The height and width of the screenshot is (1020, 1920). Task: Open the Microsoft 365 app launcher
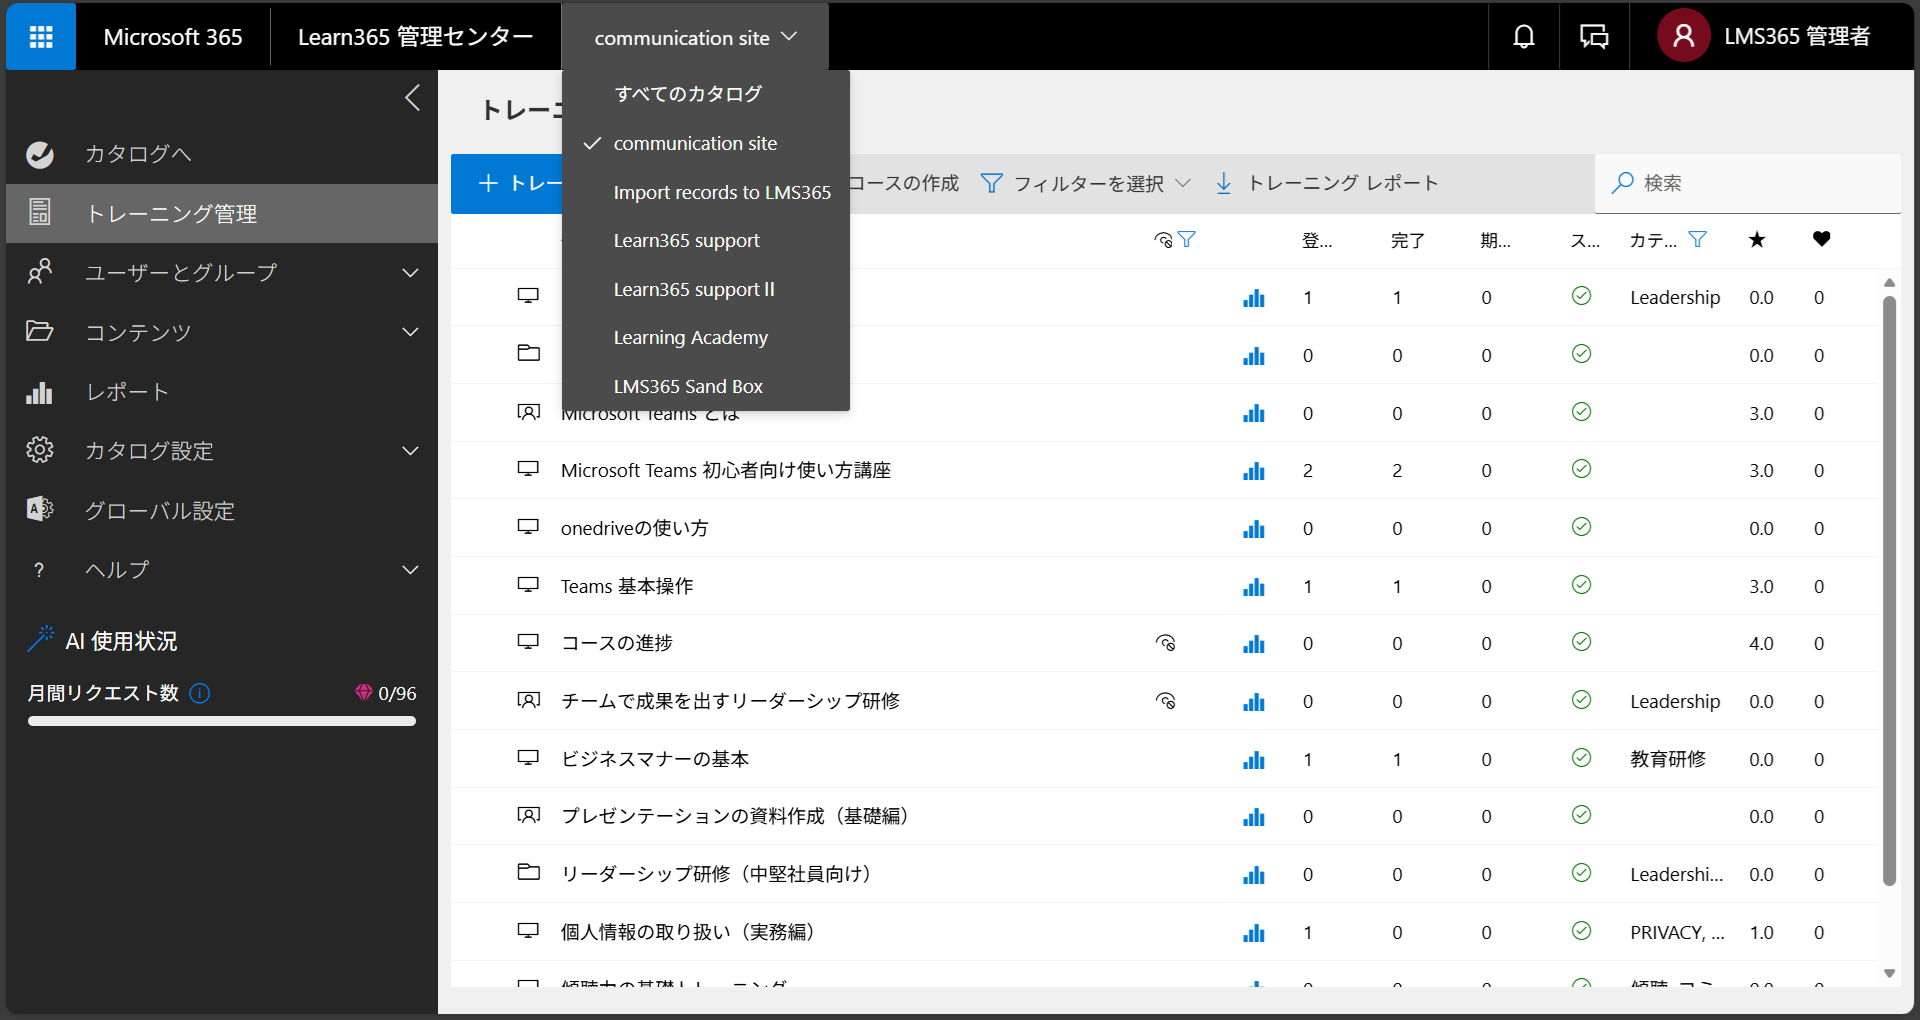click(x=41, y=37)
